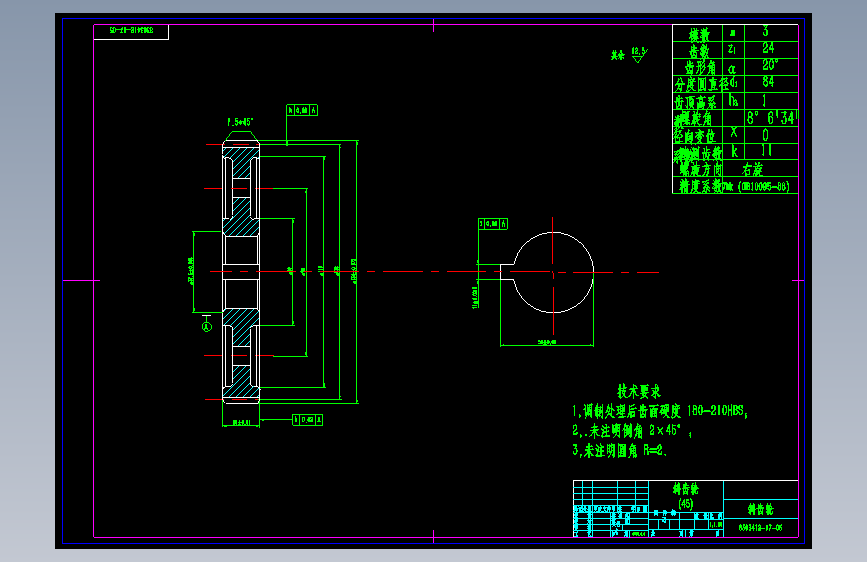This screenshot has width=867, height=562.
Task: Click the 其余 12.5 surface roughness symbol
Action: [629, 55]
